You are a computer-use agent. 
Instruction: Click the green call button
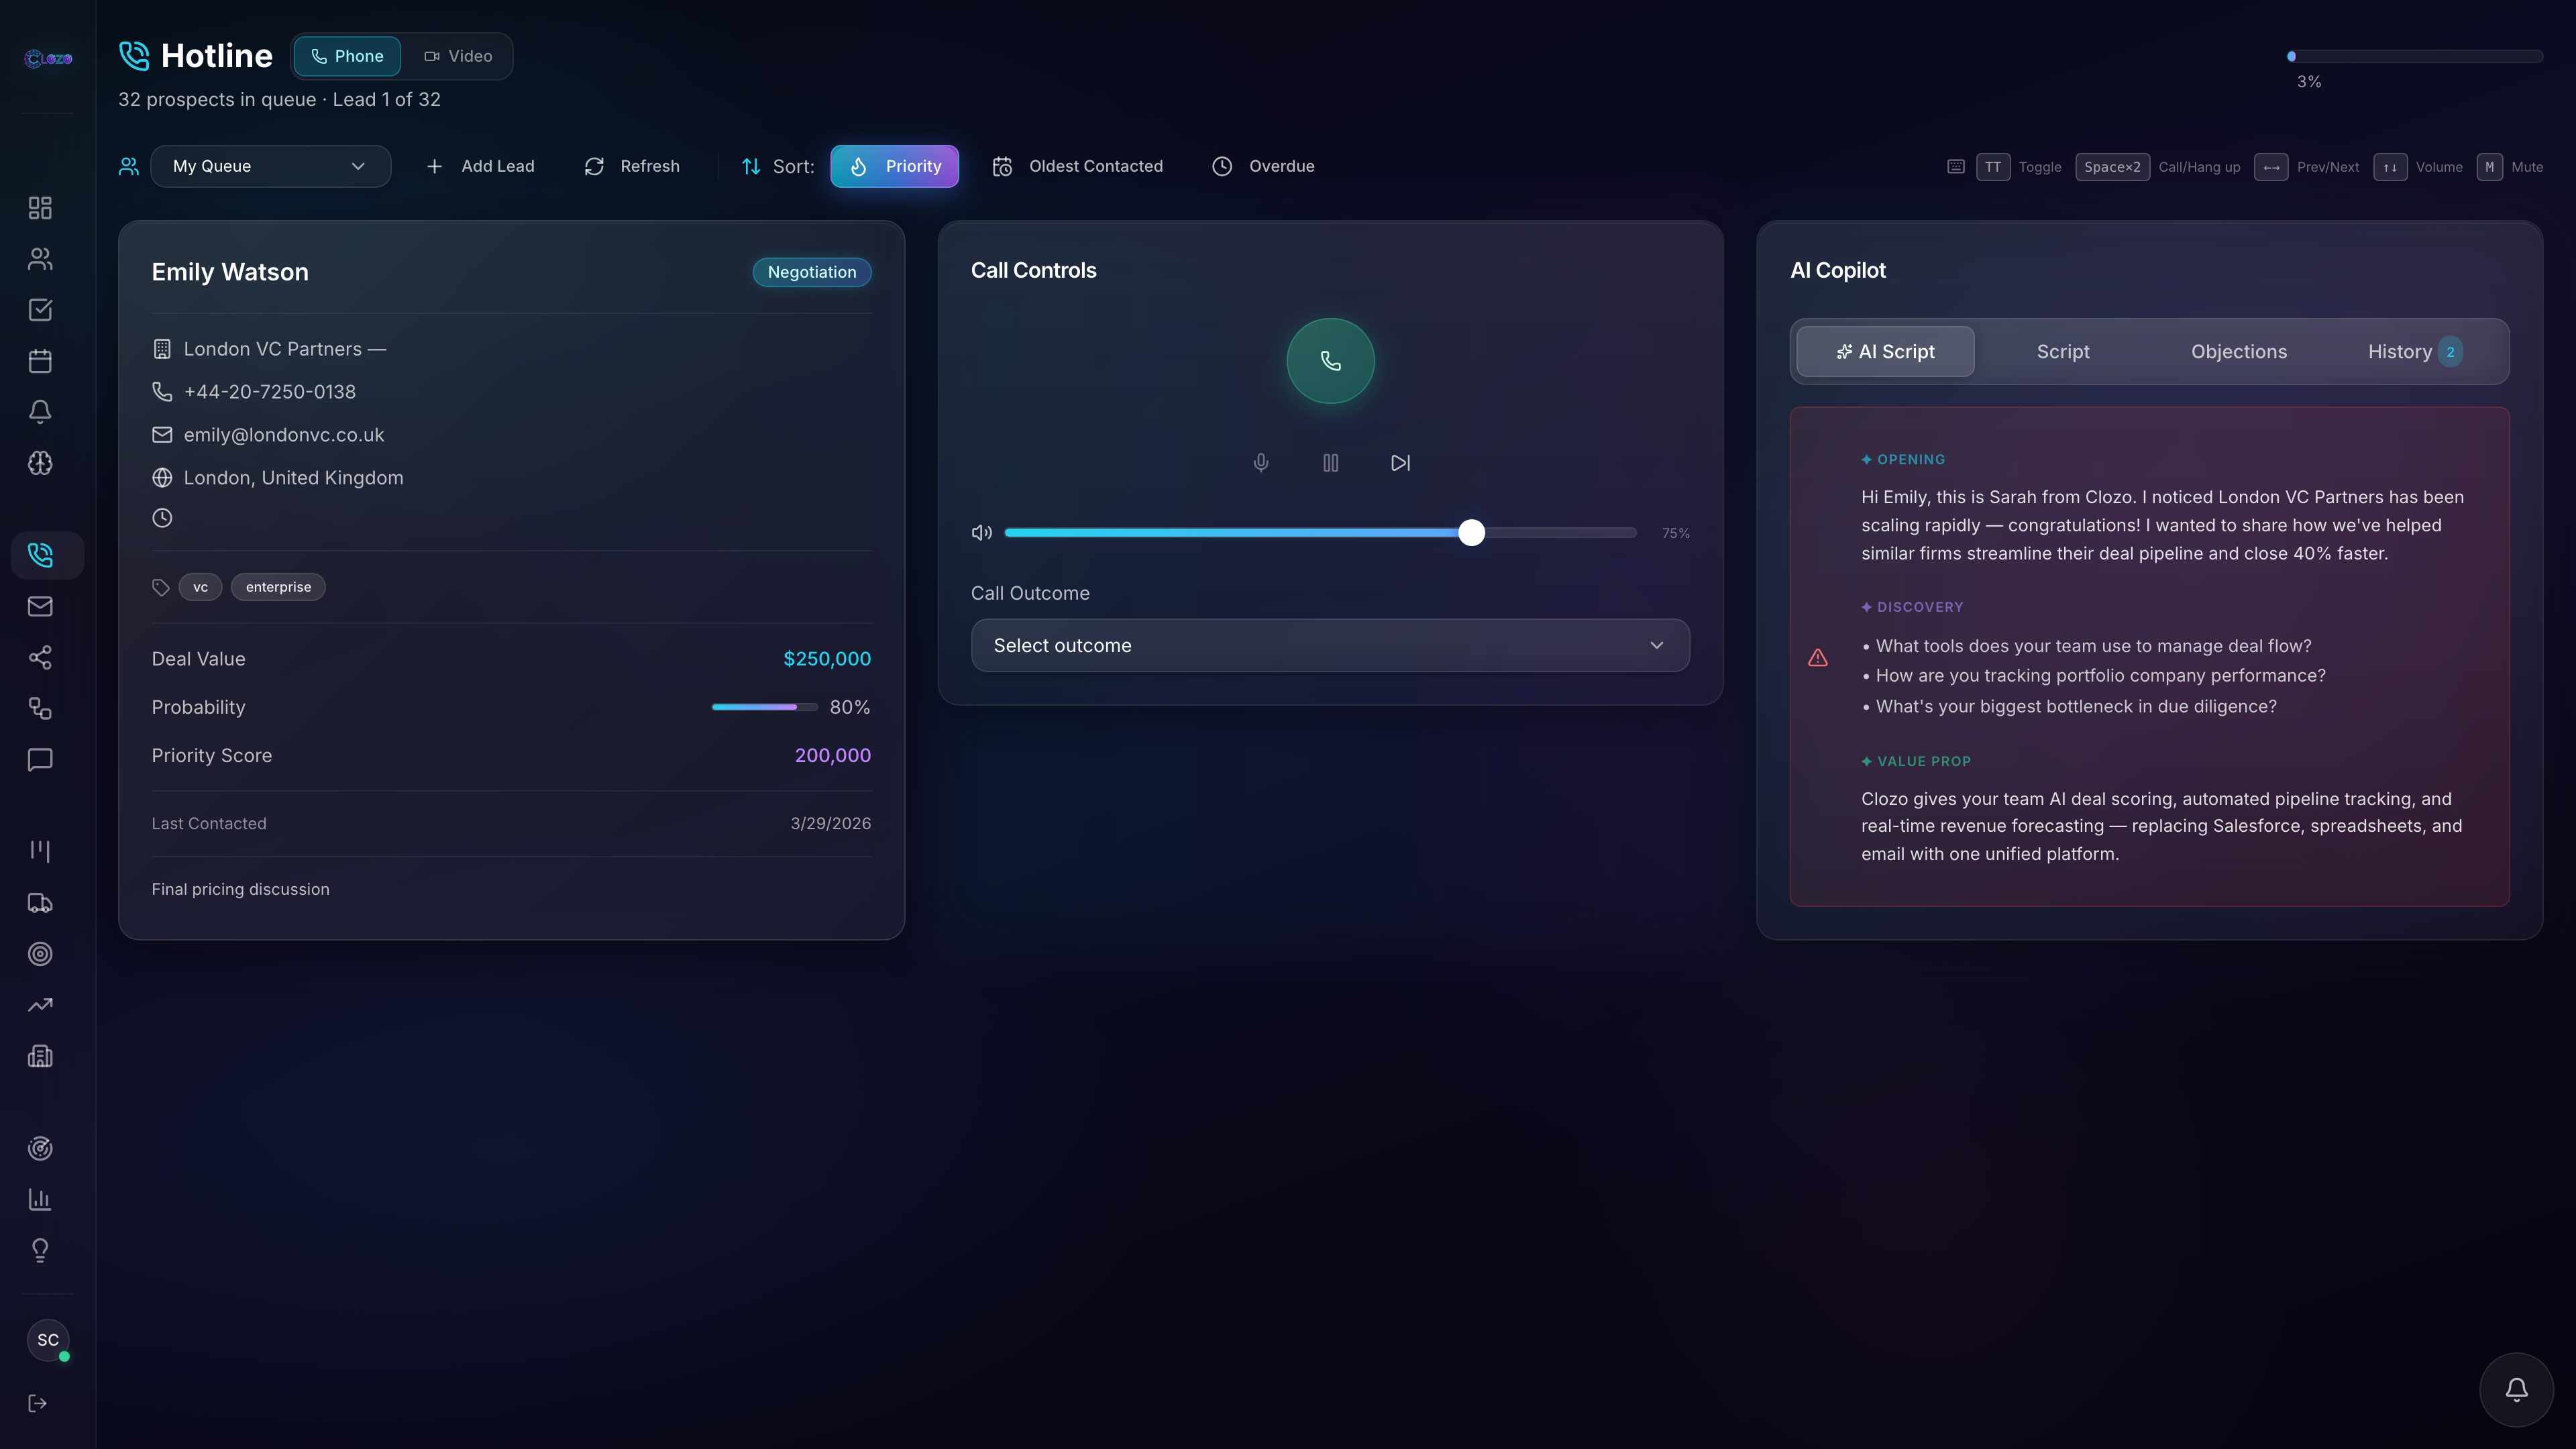coord(1330,361)
